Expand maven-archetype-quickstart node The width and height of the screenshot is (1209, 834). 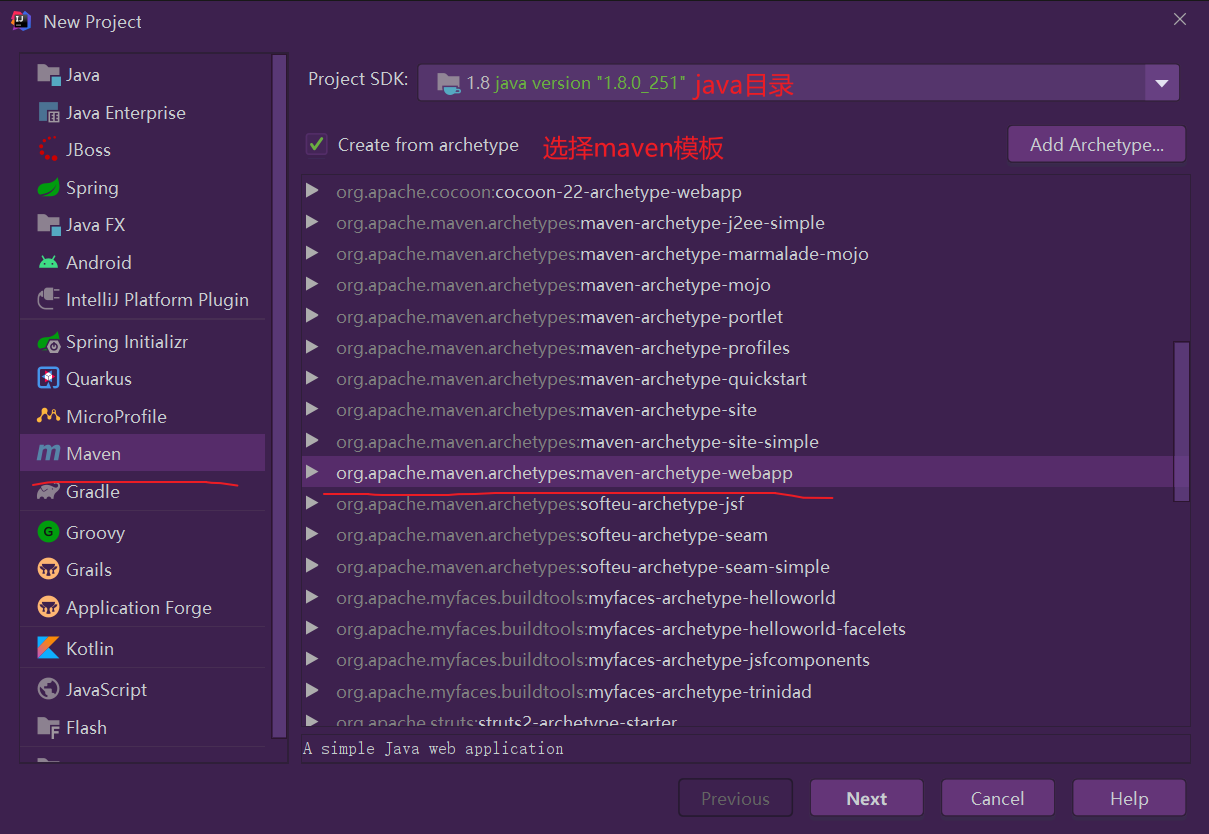point(312,378)
